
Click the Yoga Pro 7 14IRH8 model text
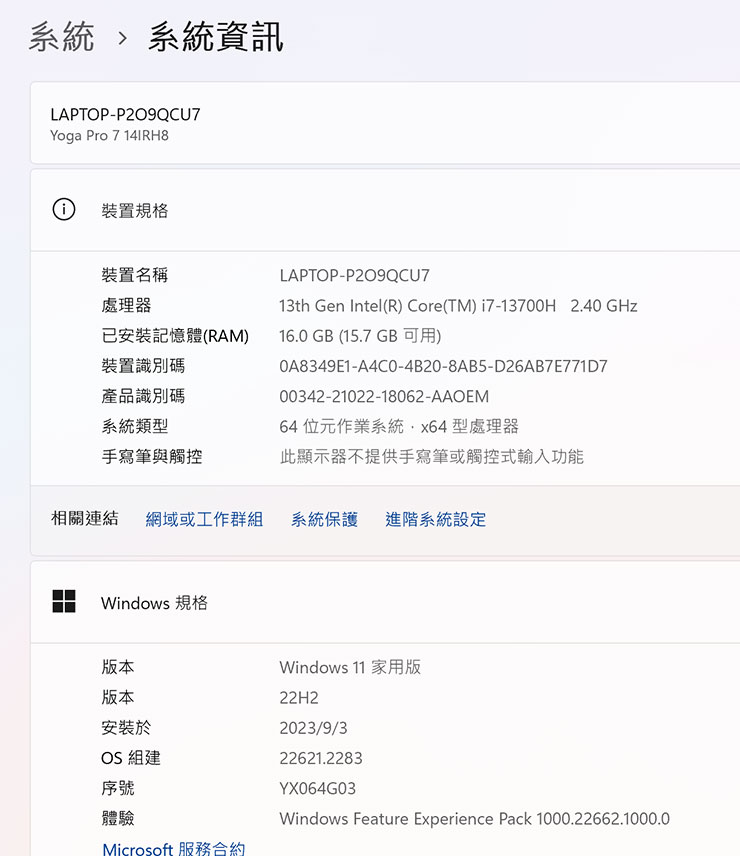109,135
